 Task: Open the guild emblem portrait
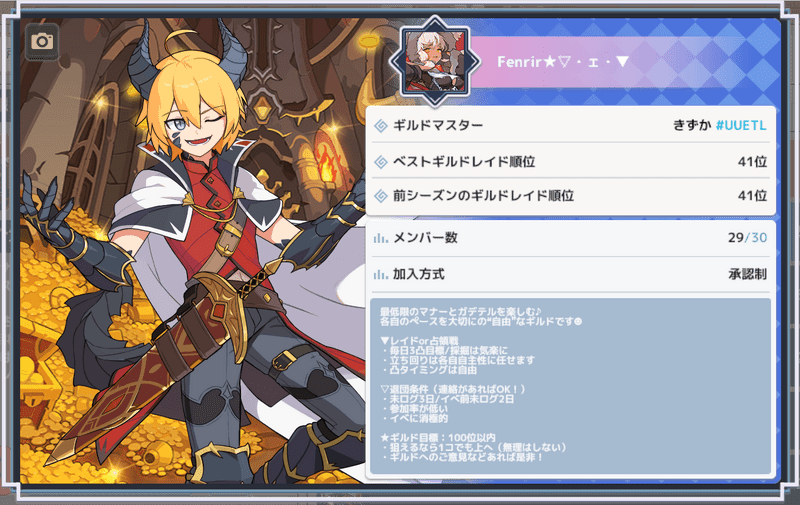point(435,61)
